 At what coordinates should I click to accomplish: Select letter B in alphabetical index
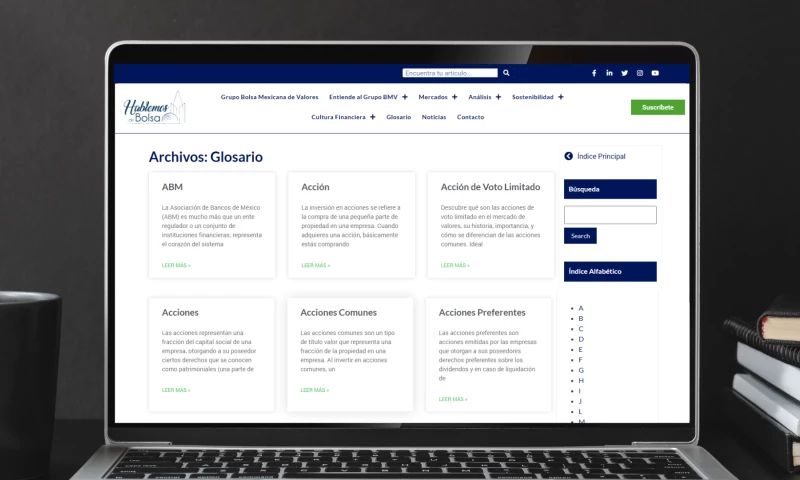pos(581,318)
